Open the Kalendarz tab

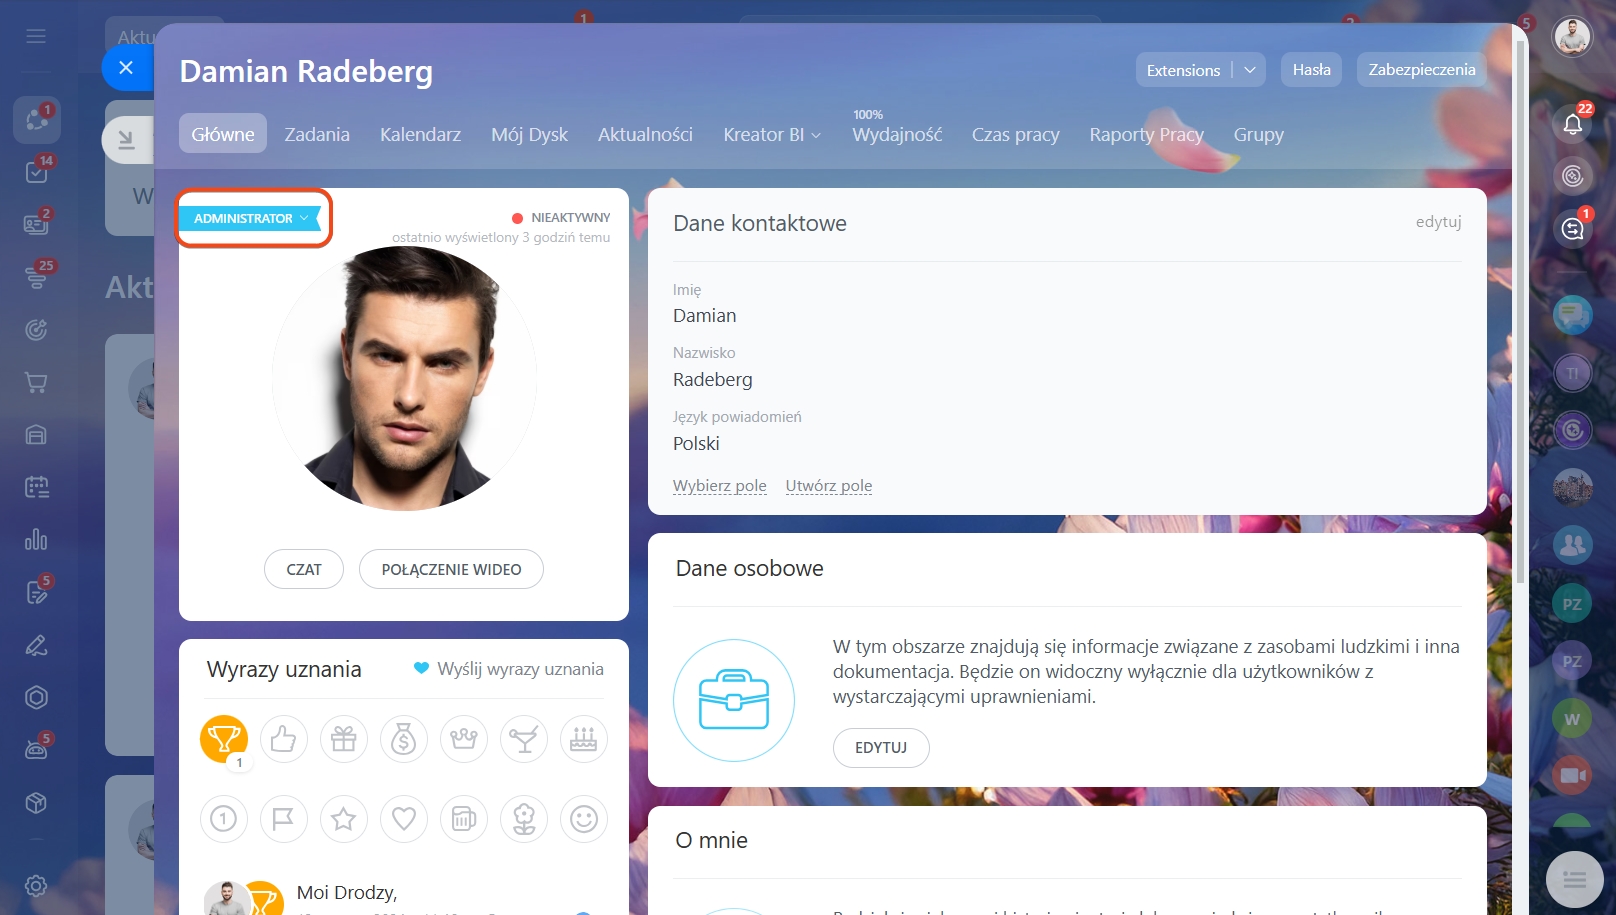420,134
